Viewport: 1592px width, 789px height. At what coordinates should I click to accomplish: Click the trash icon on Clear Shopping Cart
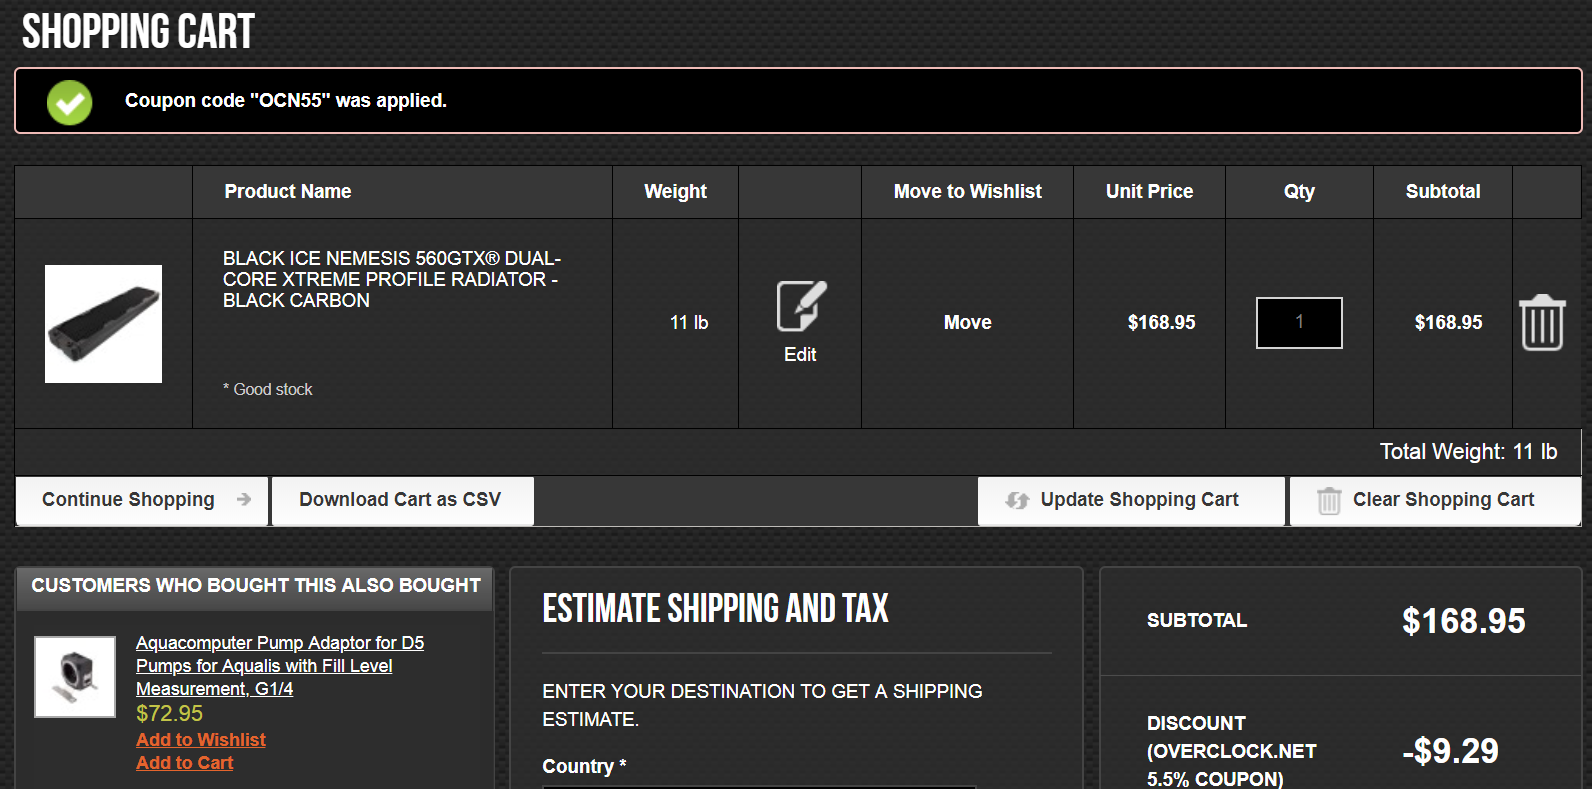(x=1328, y=500)
